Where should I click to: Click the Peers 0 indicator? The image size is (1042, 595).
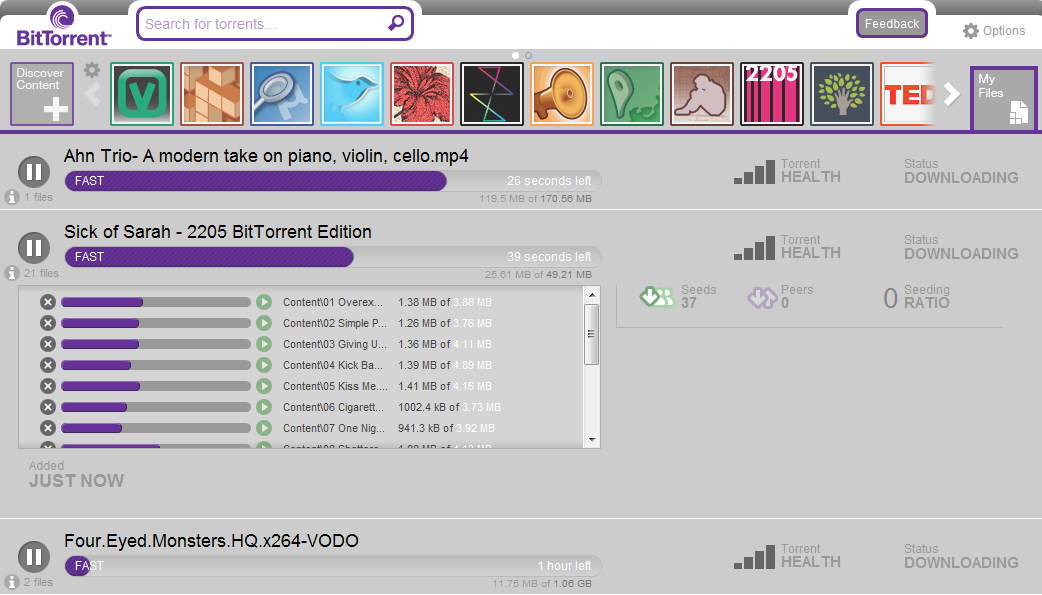coord(780,297)
